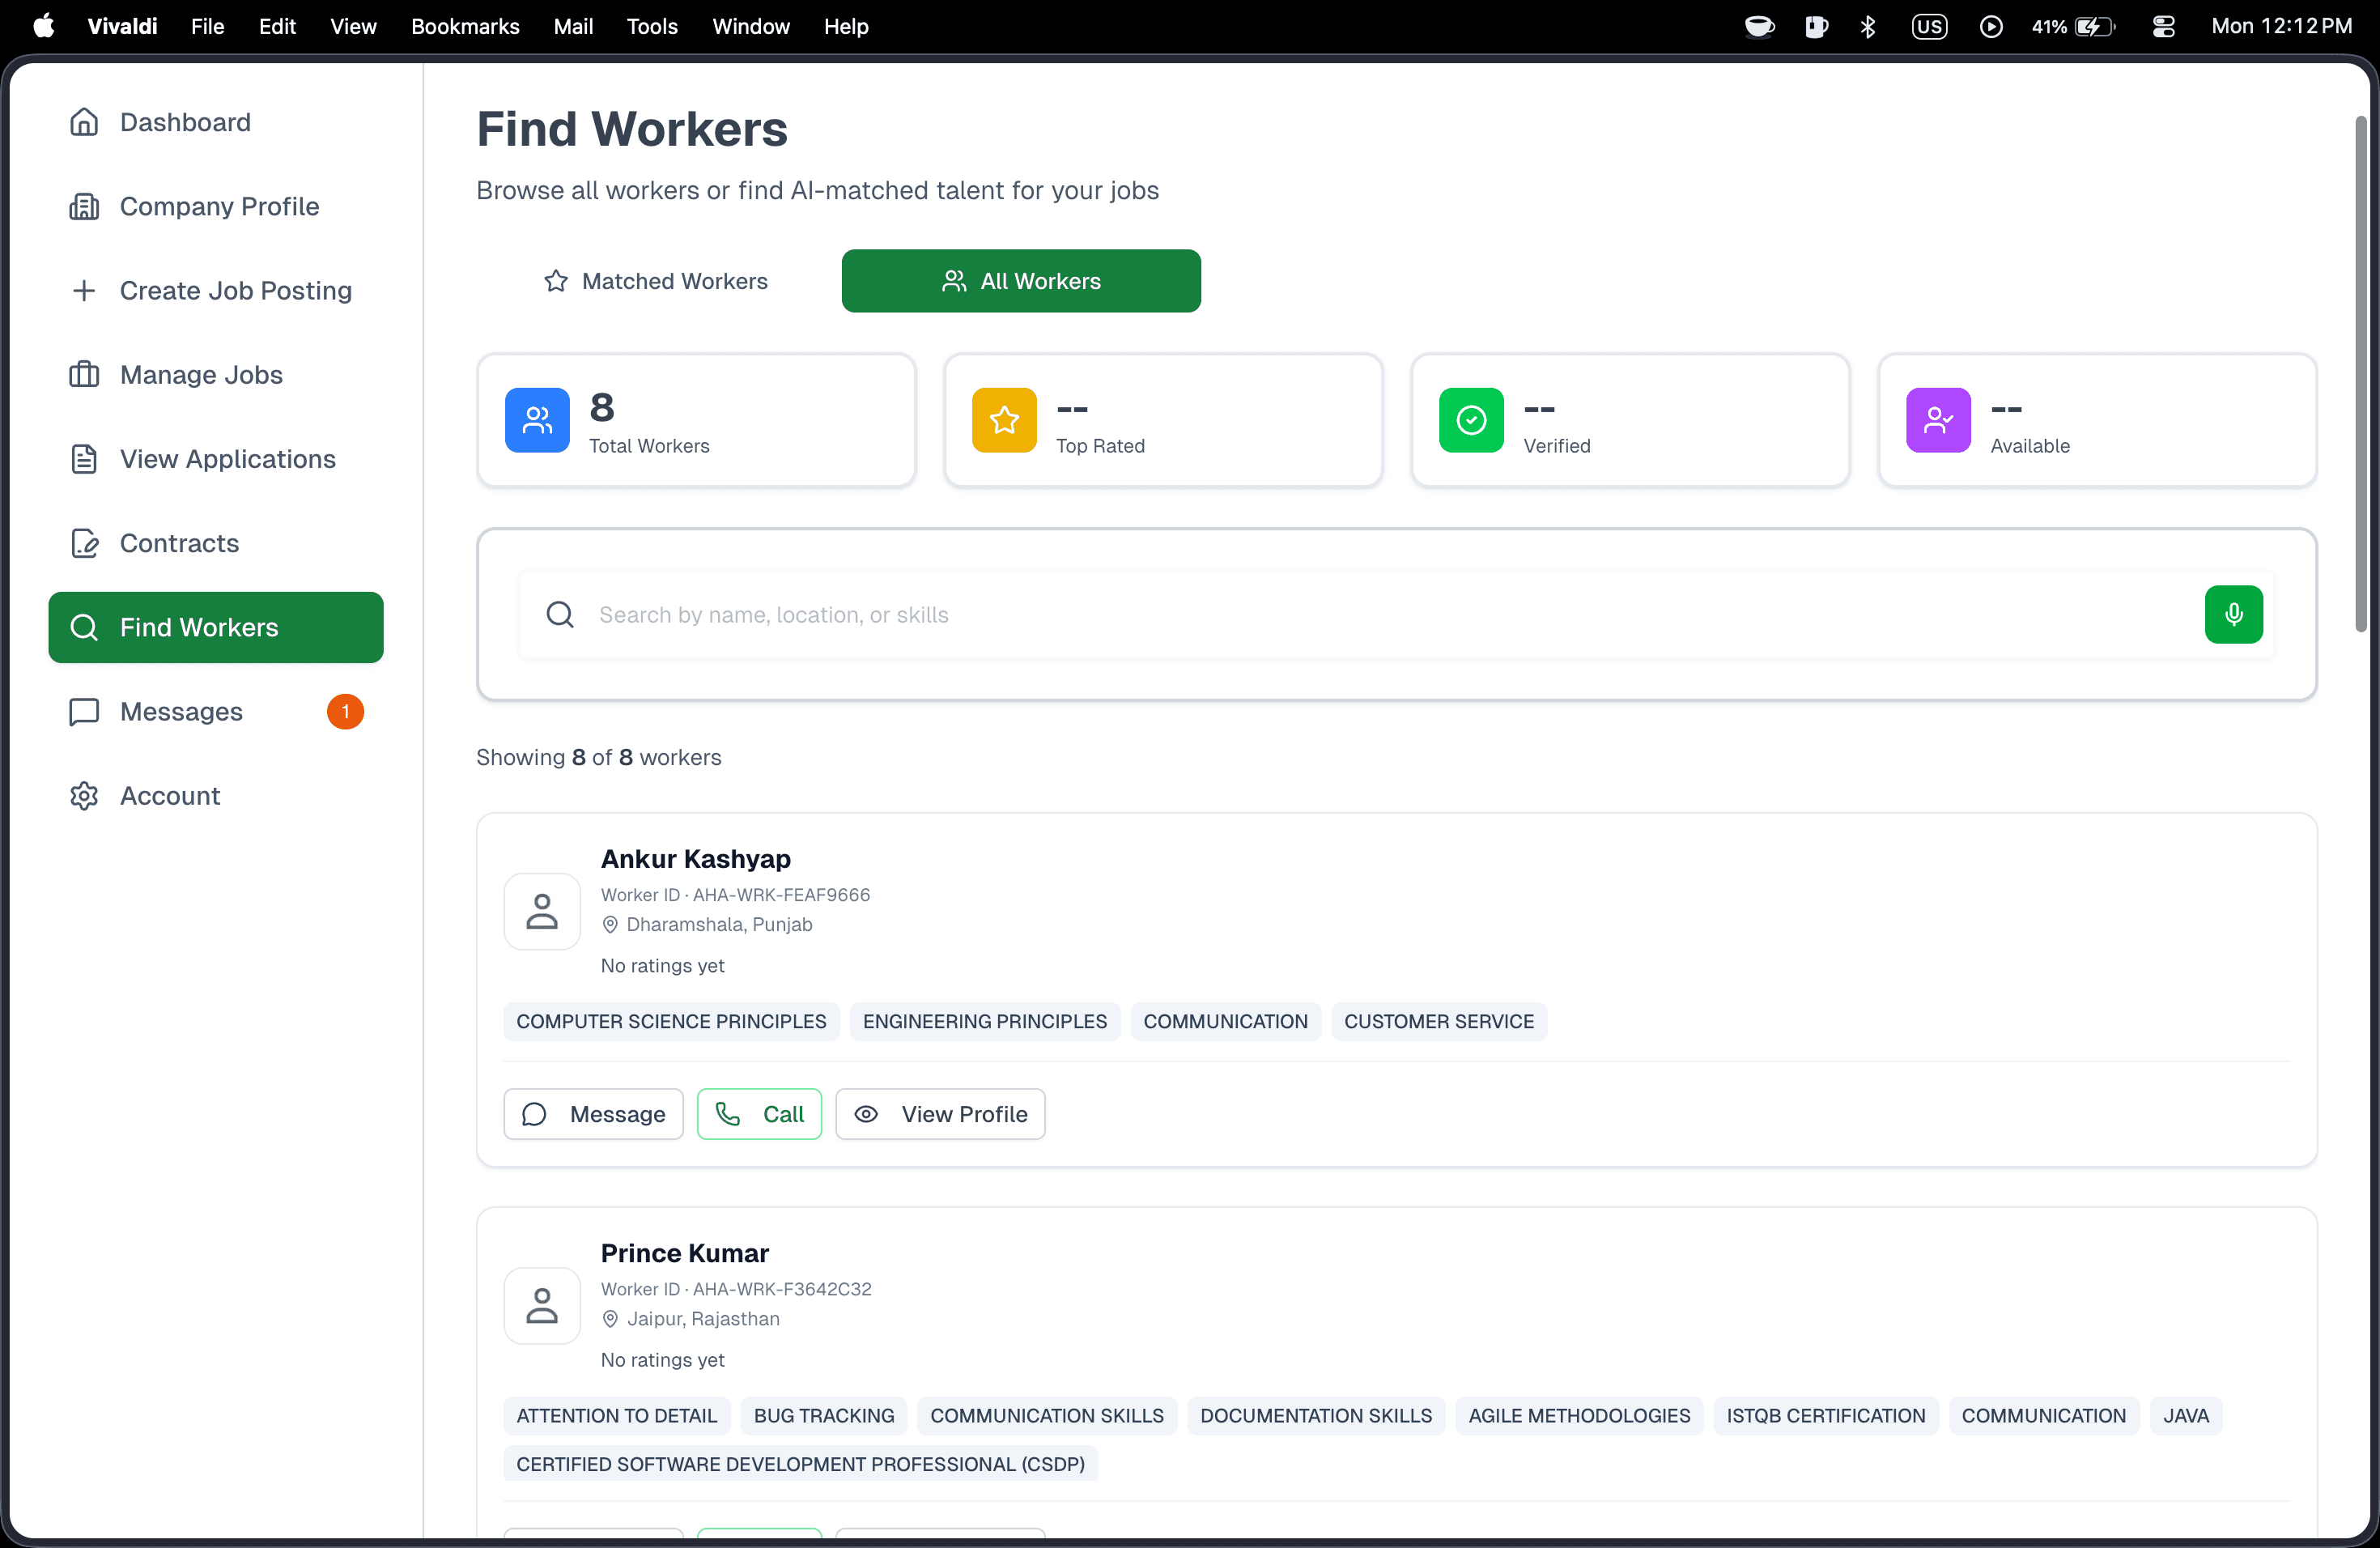Click the plus icon for Create Job Posting

point(84,290)
